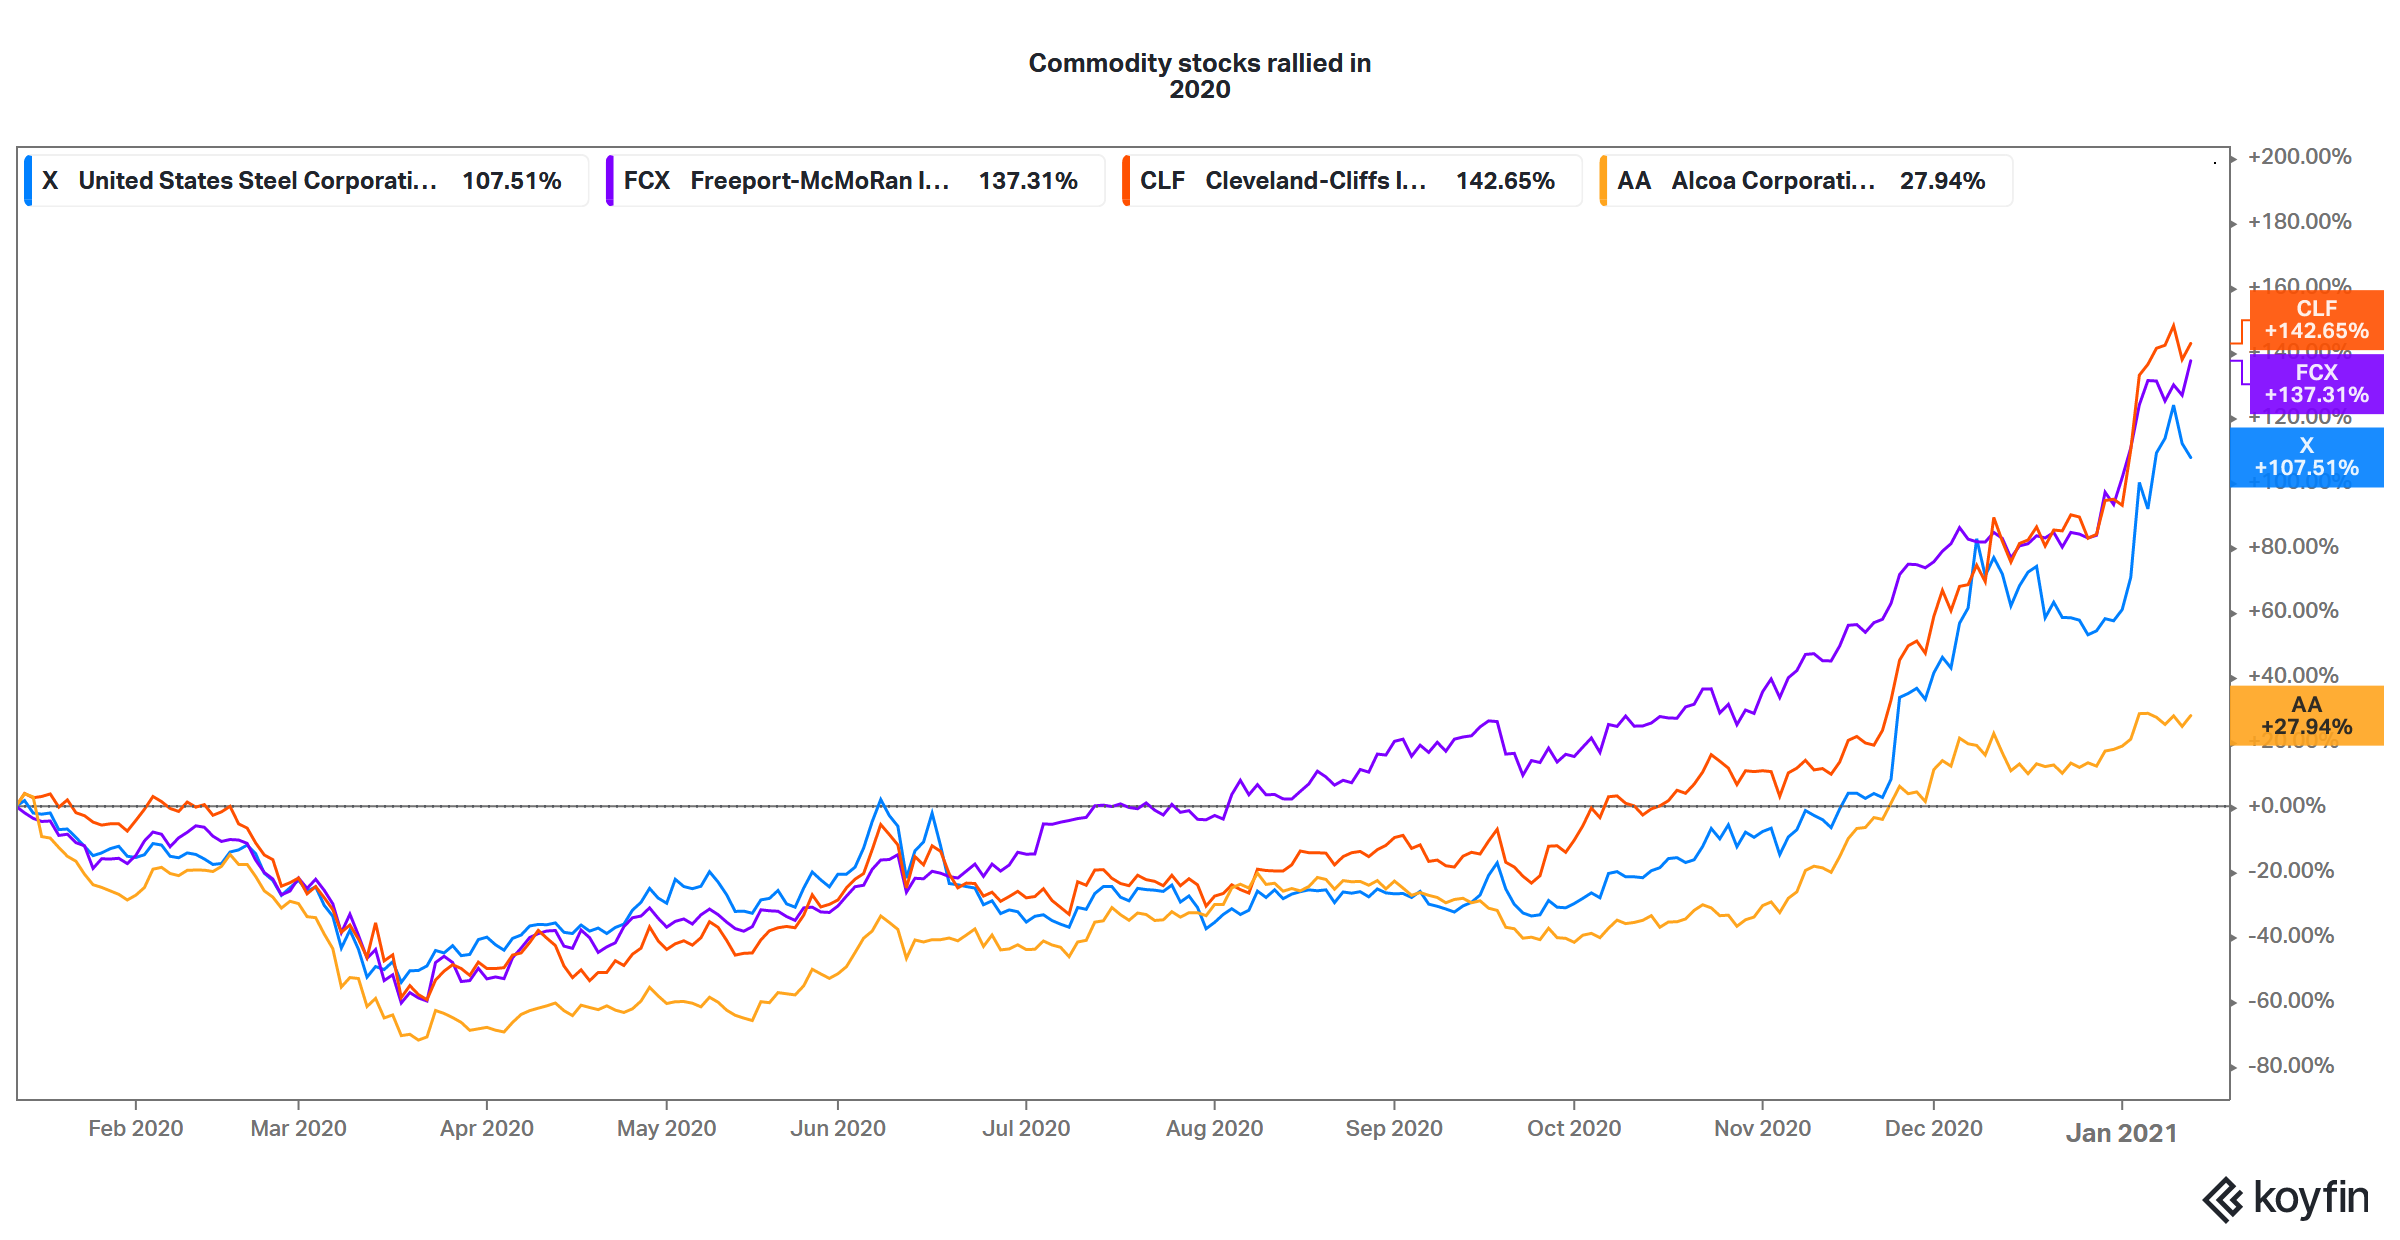Image resolution: width=2400 pixels, height=1240 pixels.
Task: Click the '+0.00%' y-axis label
Action: pyautogui.click(x=2287, y=806)
